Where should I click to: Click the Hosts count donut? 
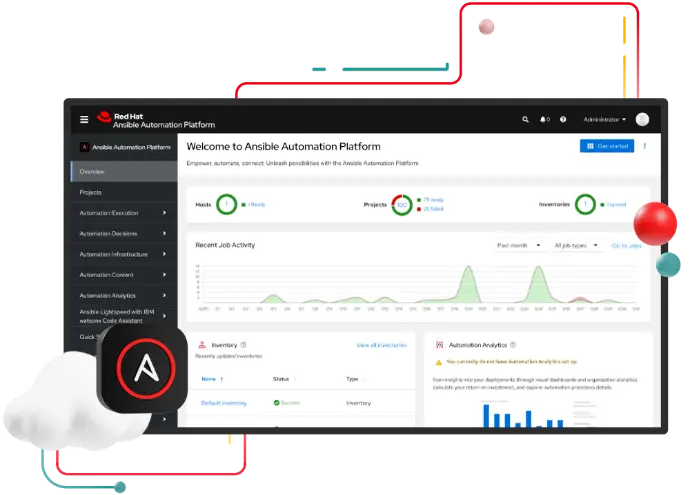[x=227, y=205]
